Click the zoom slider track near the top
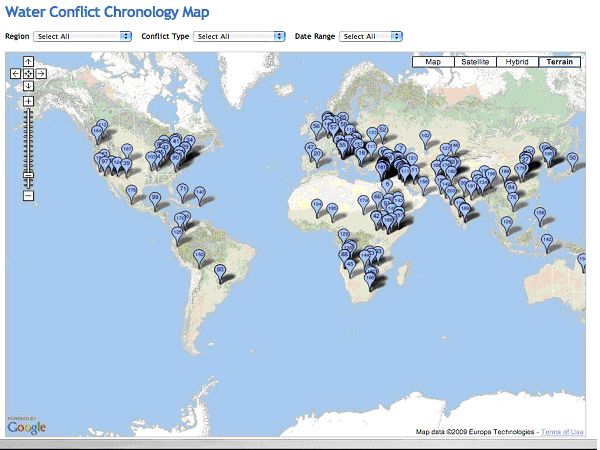 pos(28,115)
